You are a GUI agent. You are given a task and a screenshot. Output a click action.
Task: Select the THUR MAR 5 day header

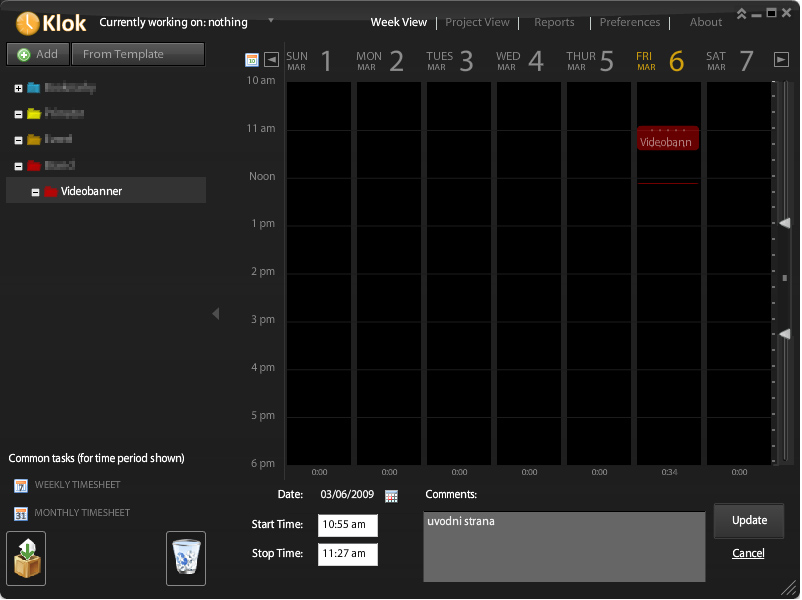[x=590, y=61]
